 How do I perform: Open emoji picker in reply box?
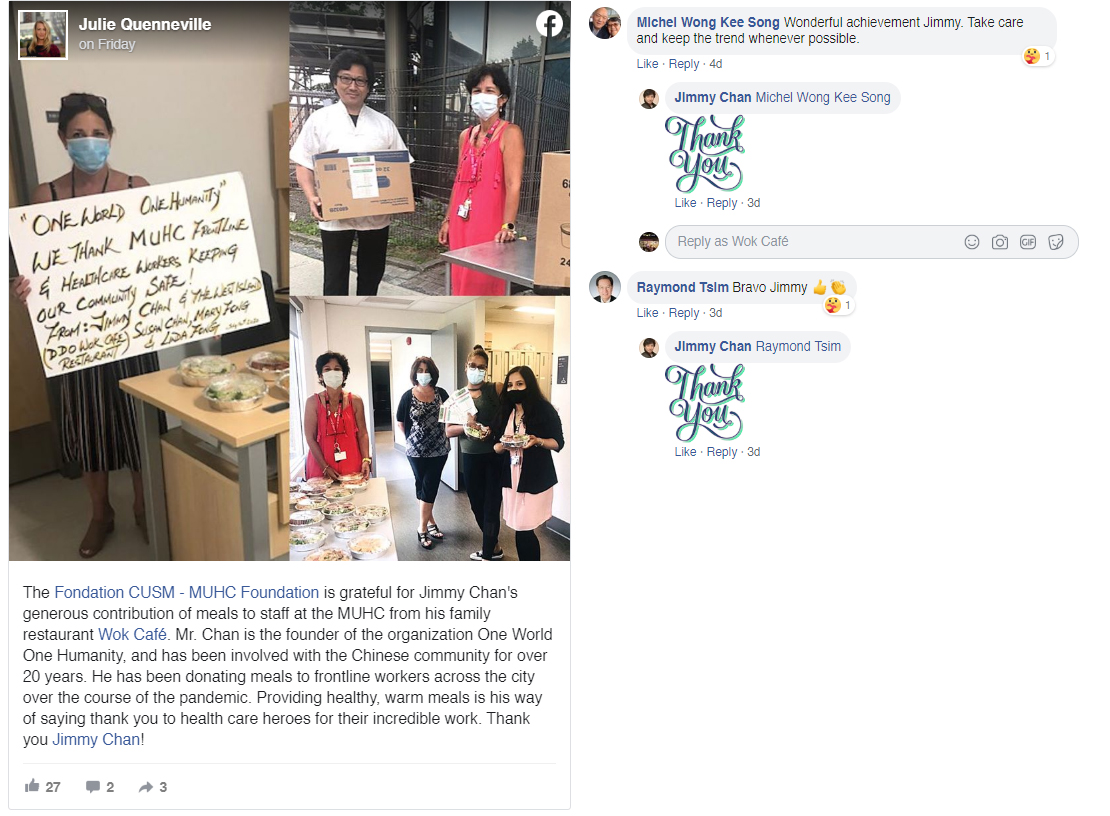971,242
